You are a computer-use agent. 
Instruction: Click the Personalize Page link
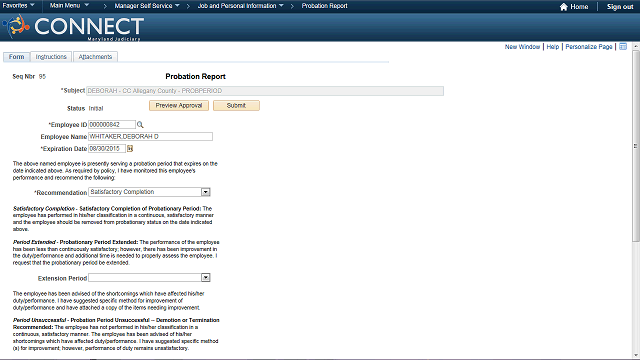(589, 47)
